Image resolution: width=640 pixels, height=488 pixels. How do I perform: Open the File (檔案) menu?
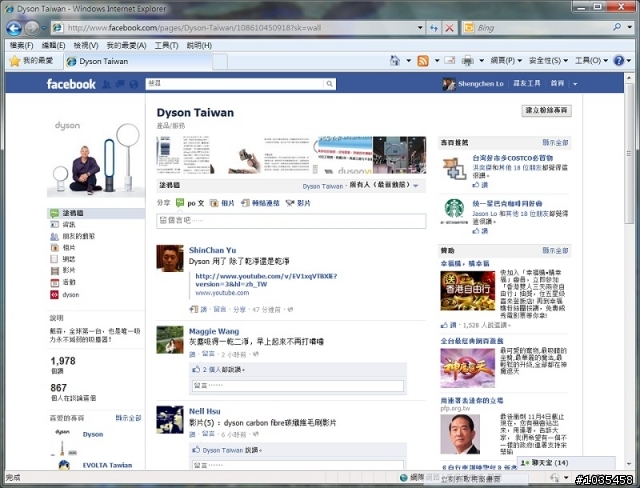click(21, 45)
